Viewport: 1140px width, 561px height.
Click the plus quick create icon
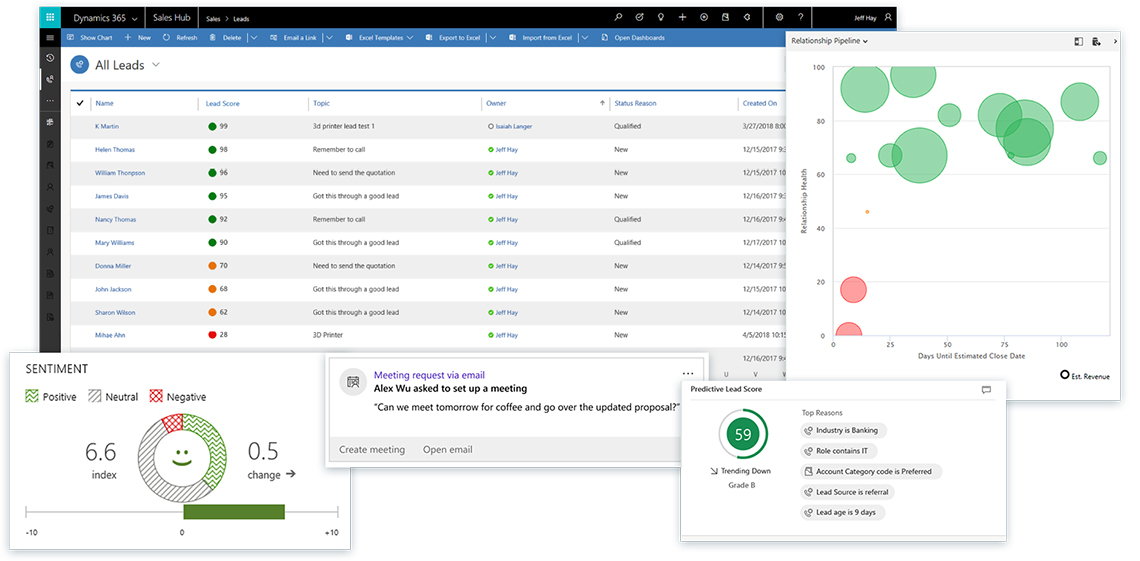(682, 17)
